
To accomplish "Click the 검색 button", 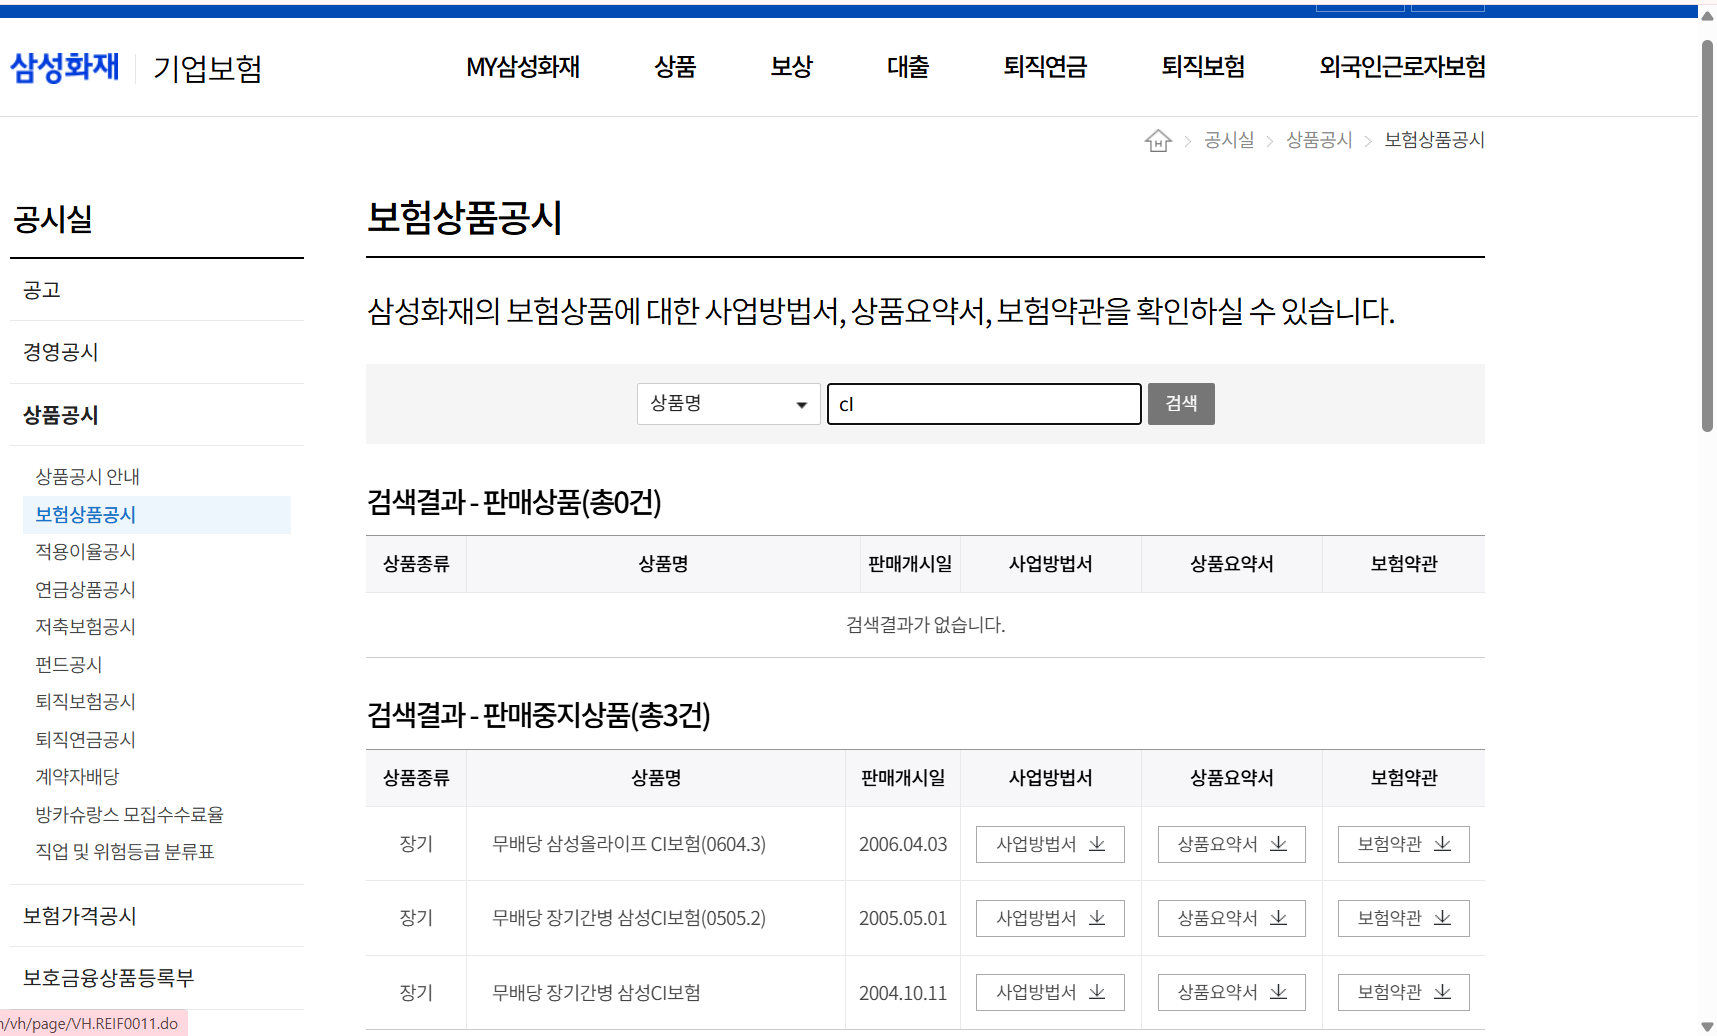I will (x=1181, y=404).
